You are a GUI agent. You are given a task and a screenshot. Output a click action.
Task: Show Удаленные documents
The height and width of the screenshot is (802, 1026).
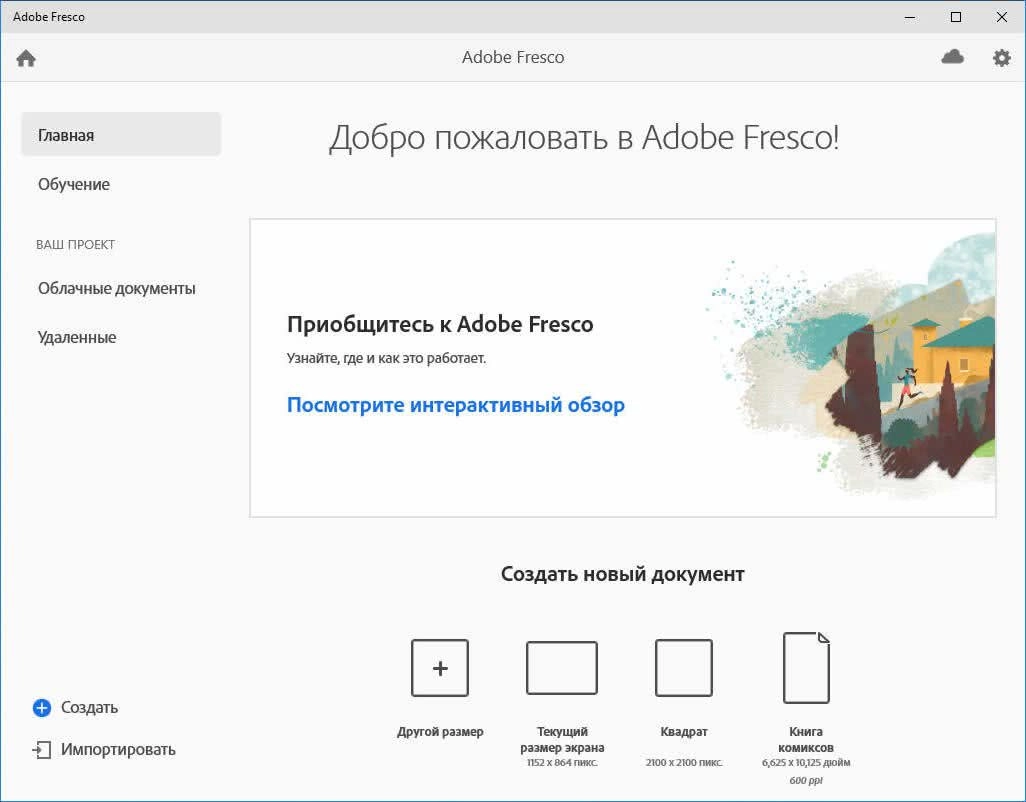click(77, 338)
